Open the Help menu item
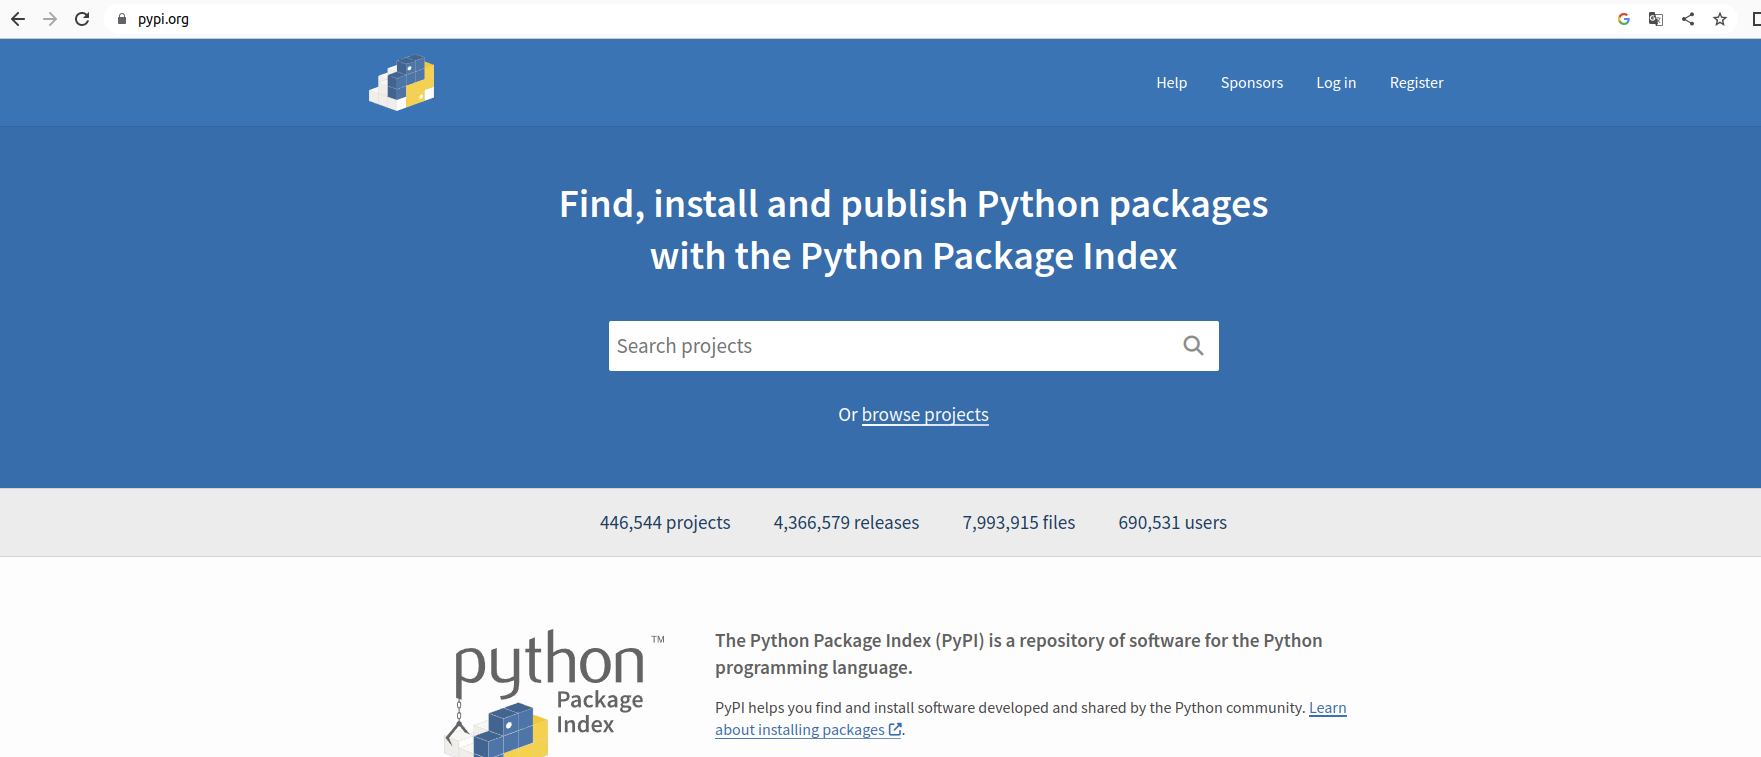1761x757 pixels. click(1171, 83)
